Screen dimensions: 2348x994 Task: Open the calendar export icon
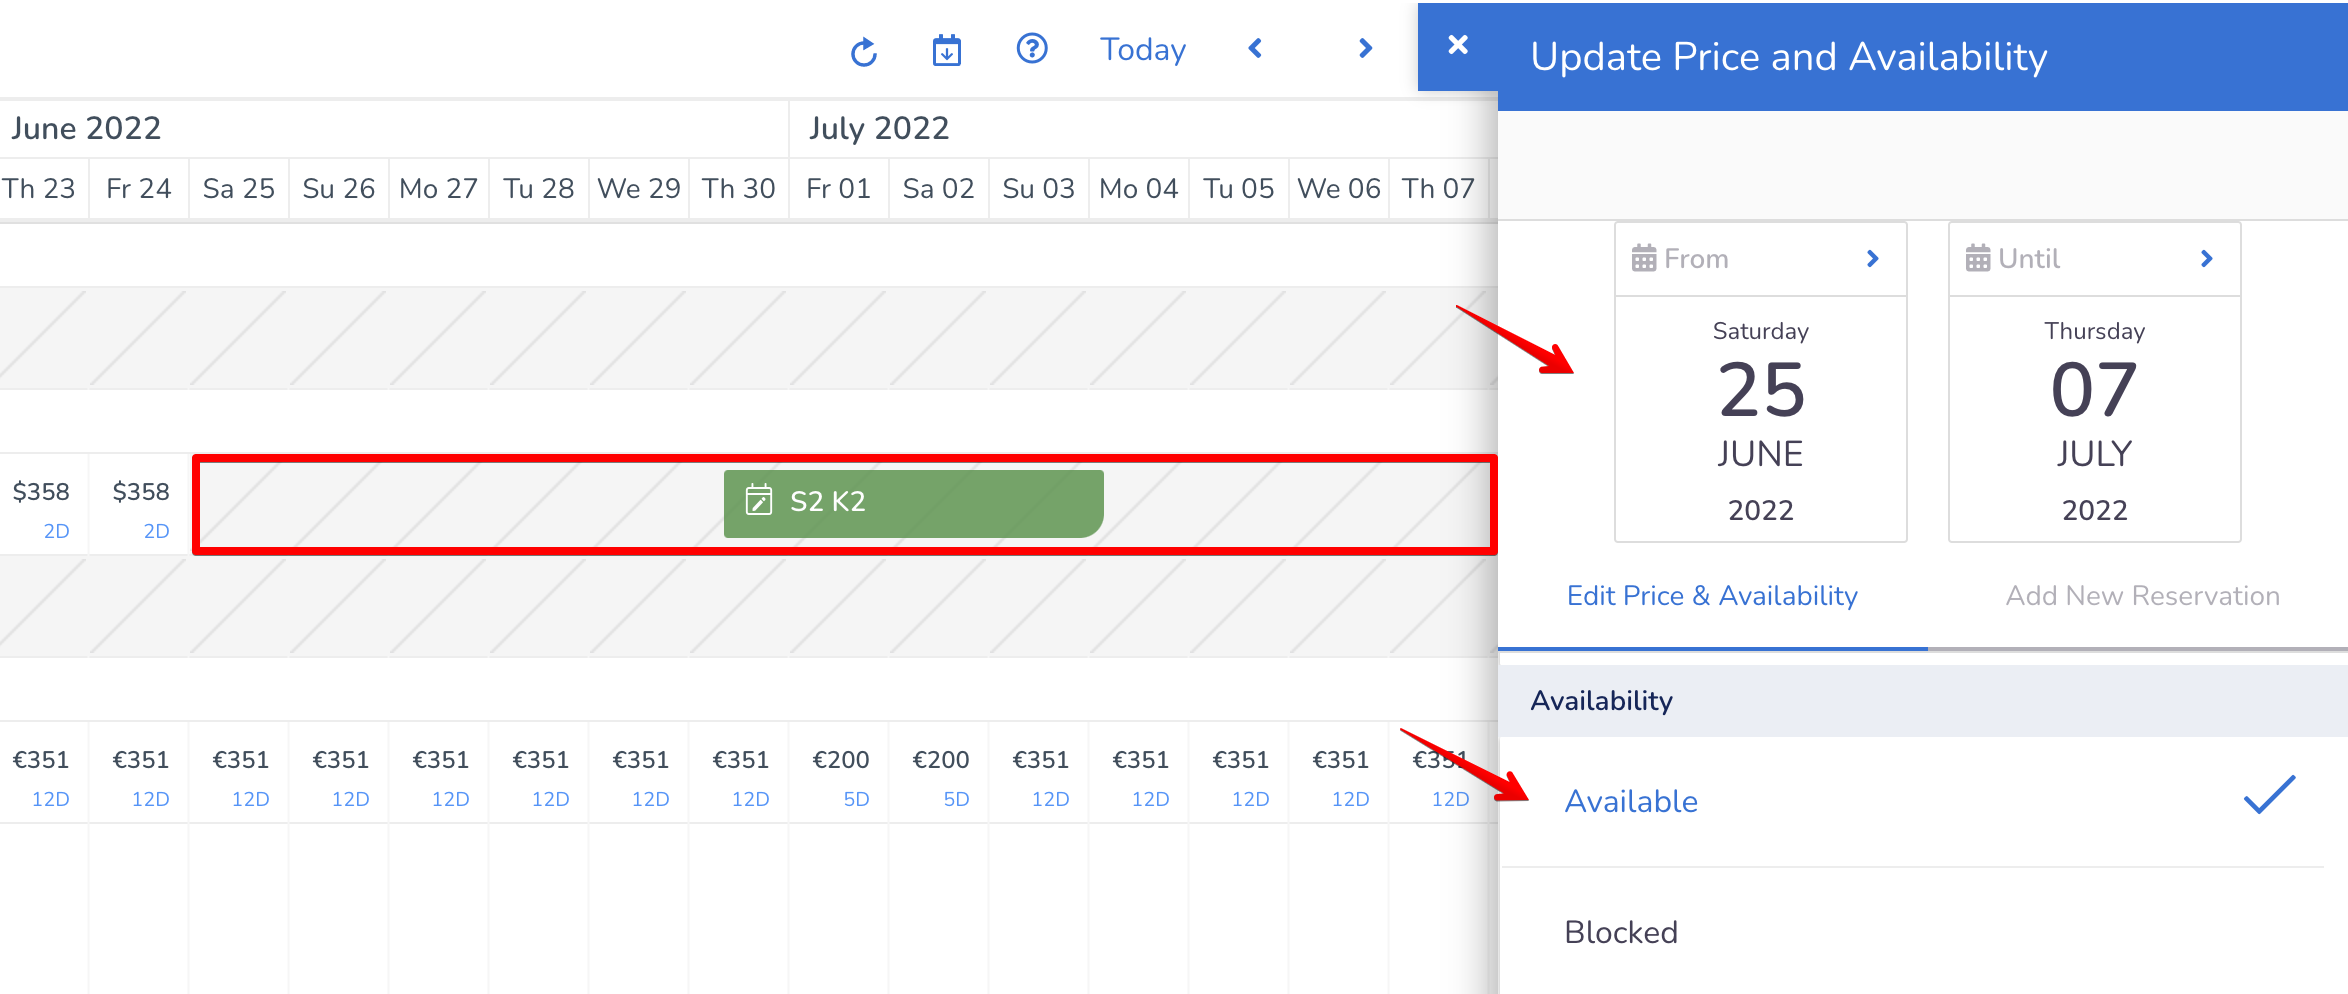[947, 50]
